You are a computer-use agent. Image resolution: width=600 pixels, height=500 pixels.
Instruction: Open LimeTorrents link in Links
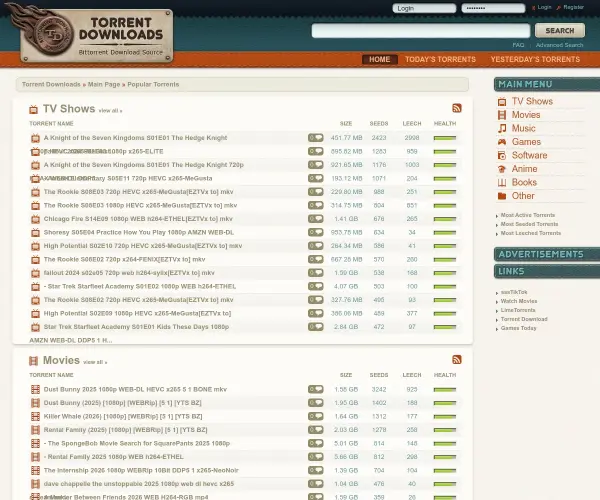point(518,310)
